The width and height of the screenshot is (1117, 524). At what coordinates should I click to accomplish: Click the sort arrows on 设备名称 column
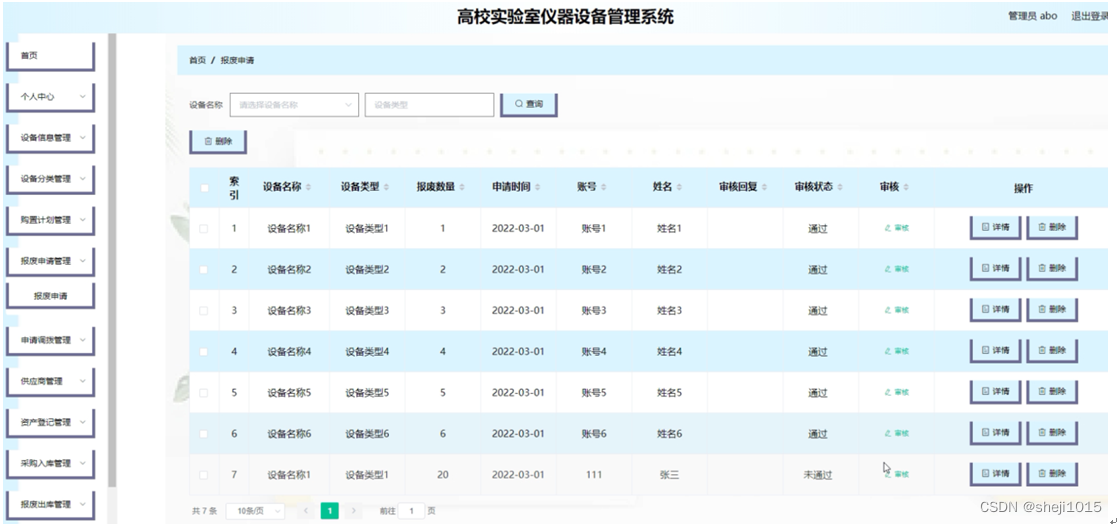(x=308, y=187)
